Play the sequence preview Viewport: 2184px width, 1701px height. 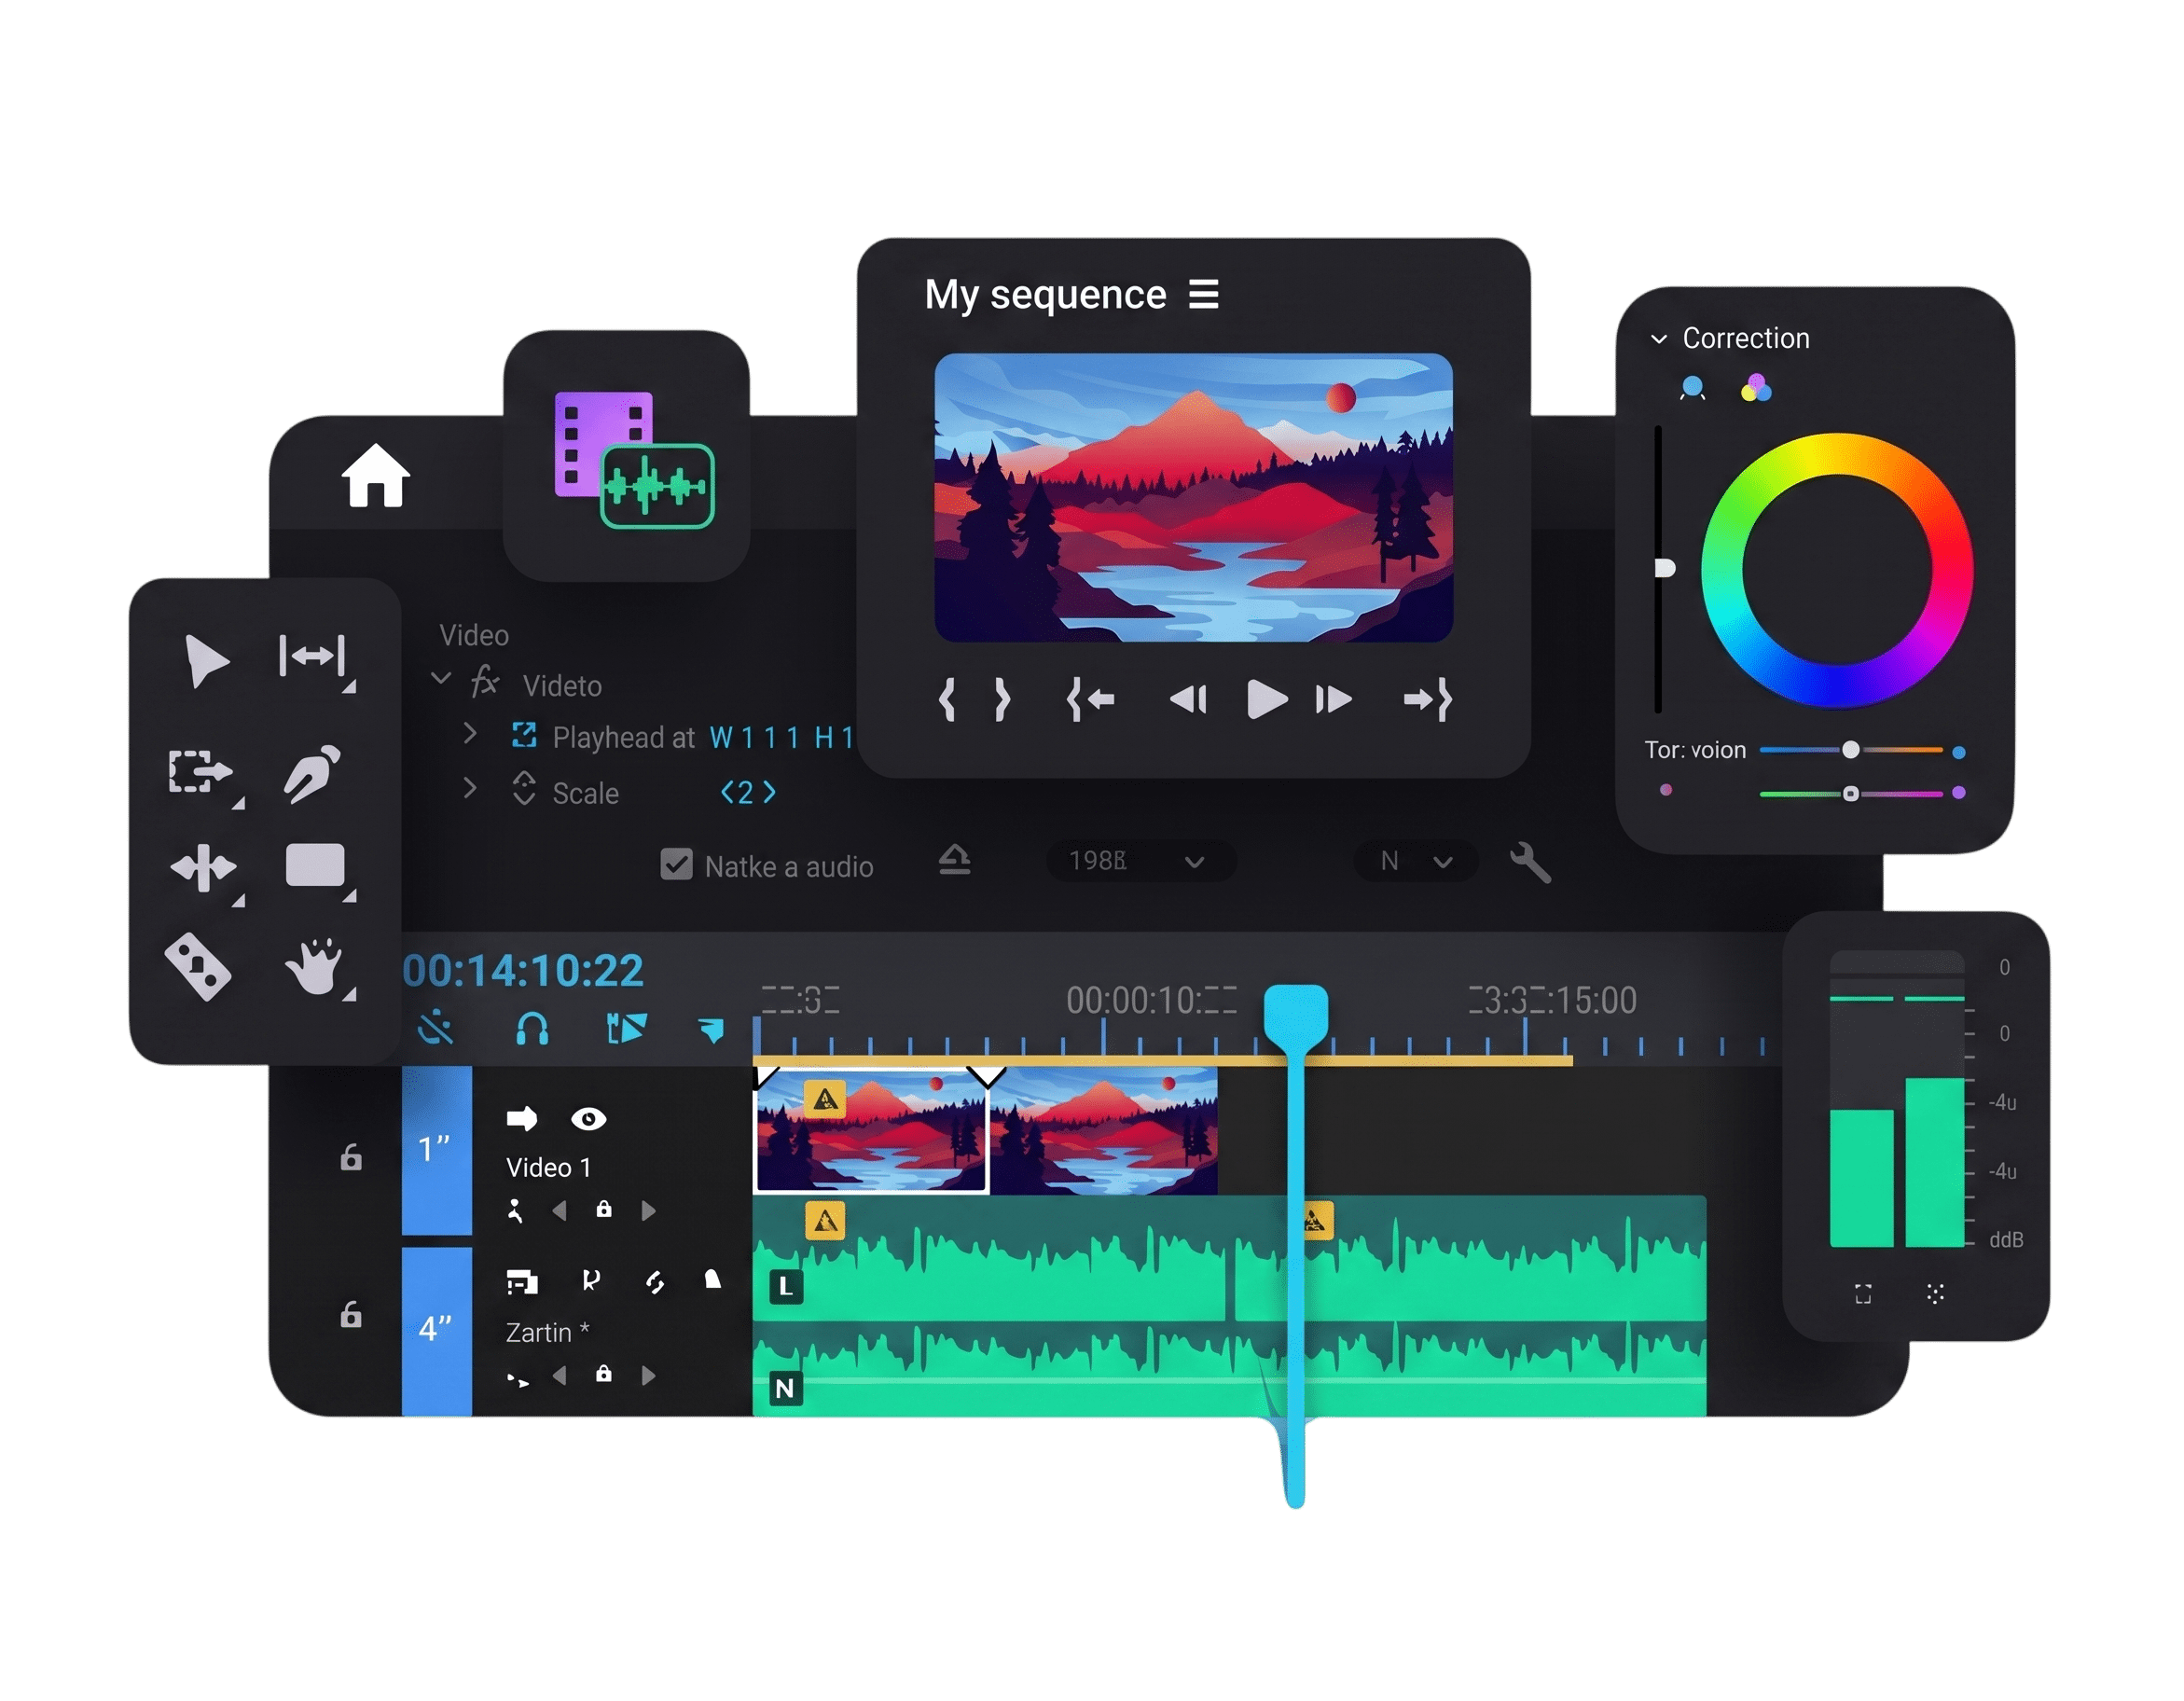1266,700
